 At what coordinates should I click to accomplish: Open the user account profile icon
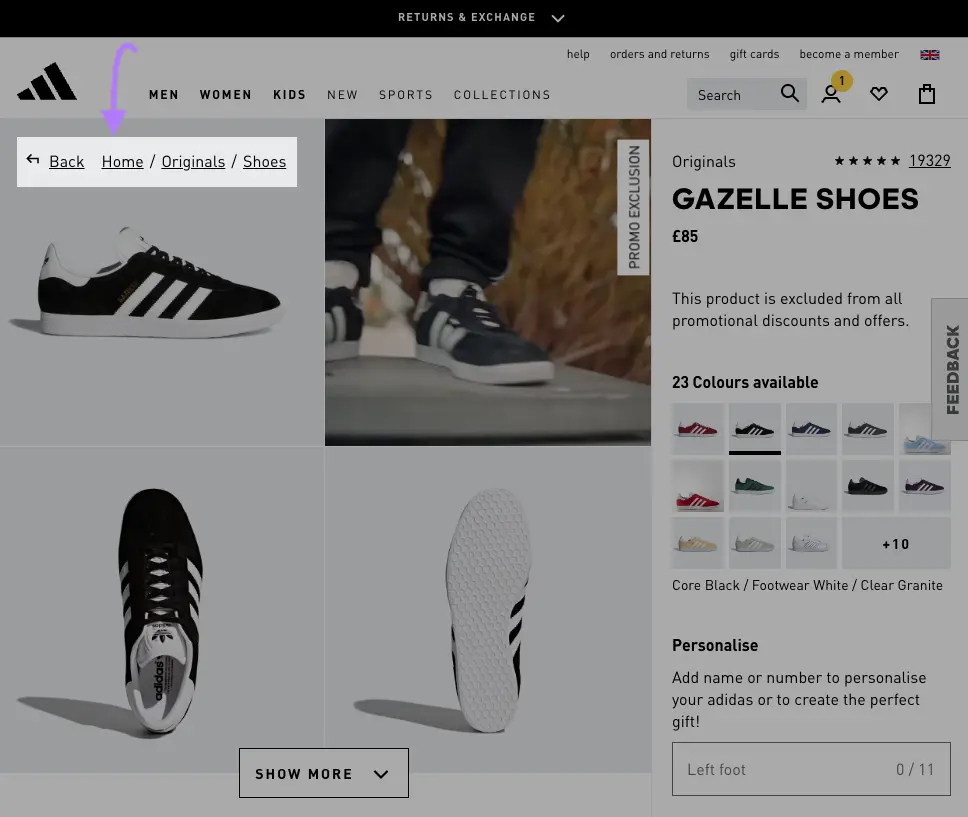pyautogui.click(x=831, y=94)
